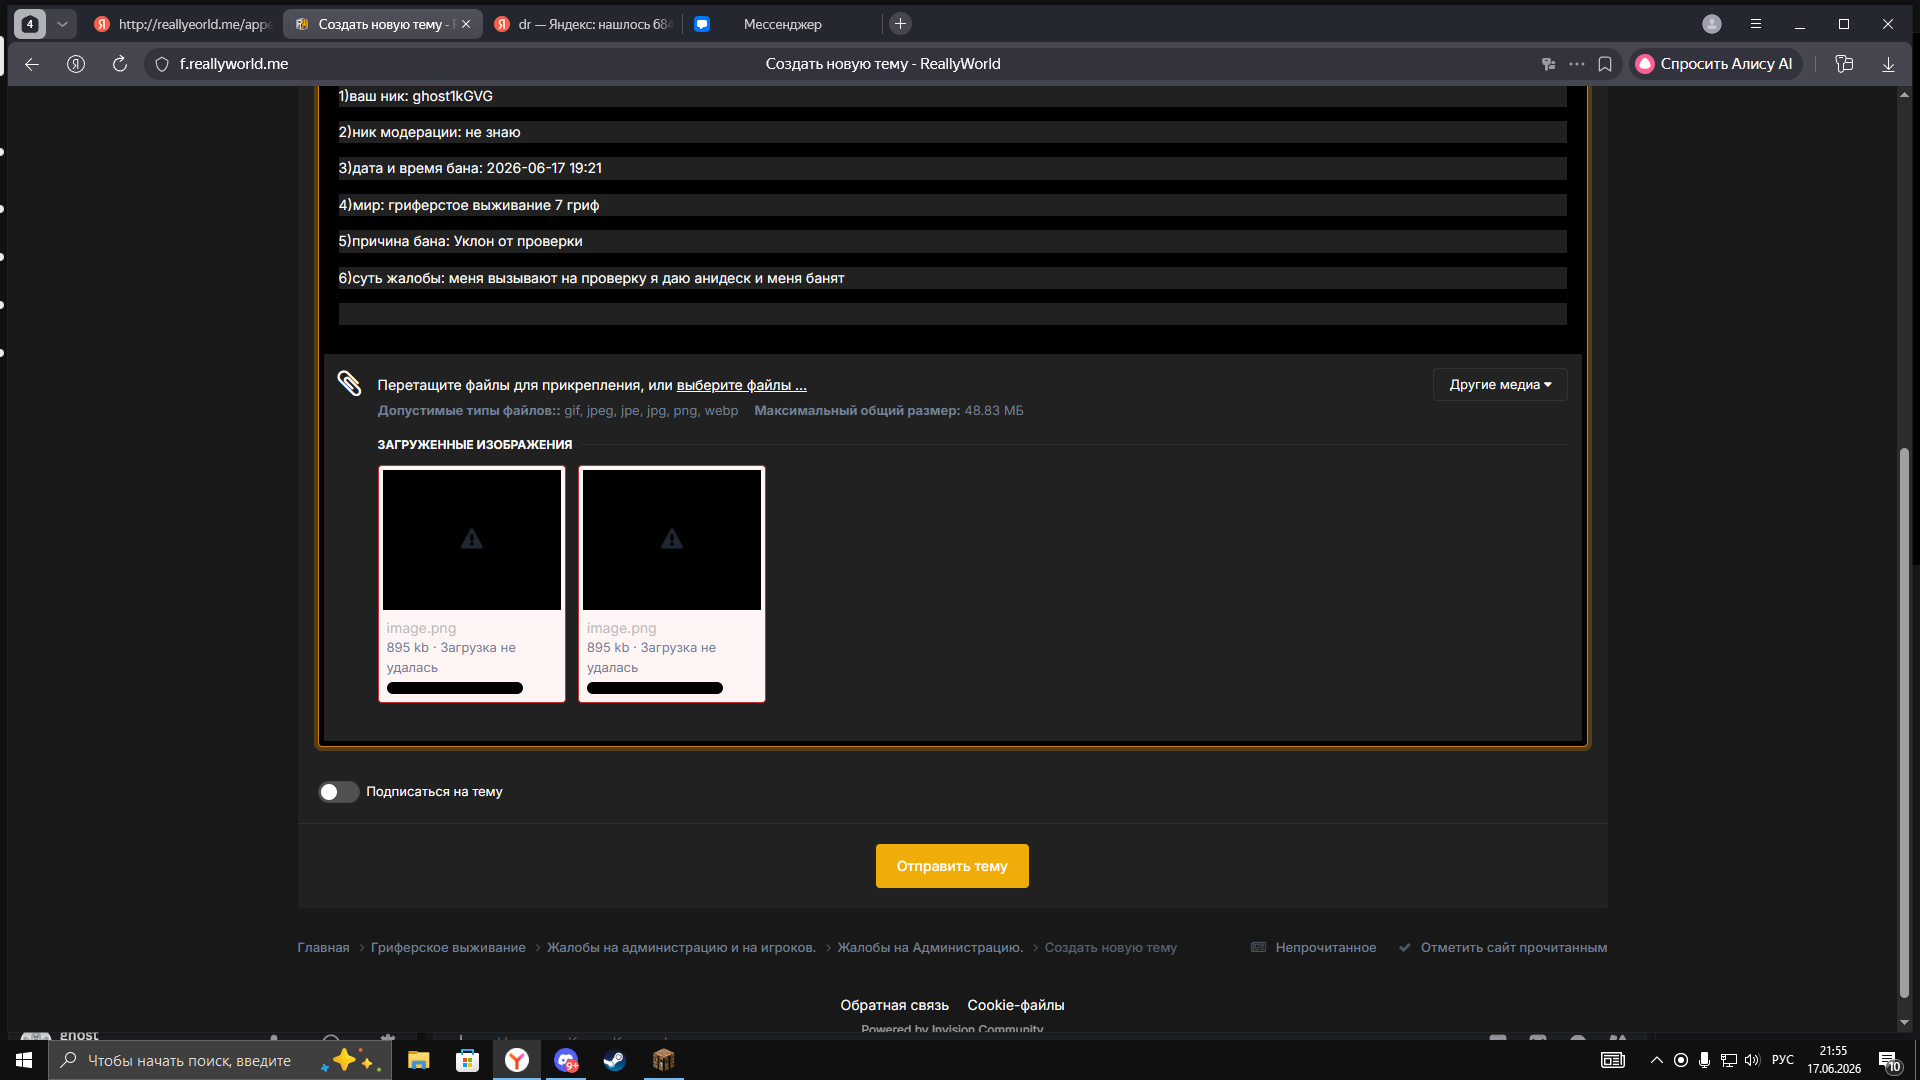The height and width of the screenshot is (1080, 1920).
Task: Click the paperclip attachment icon
Action: (x=349, y=384)
